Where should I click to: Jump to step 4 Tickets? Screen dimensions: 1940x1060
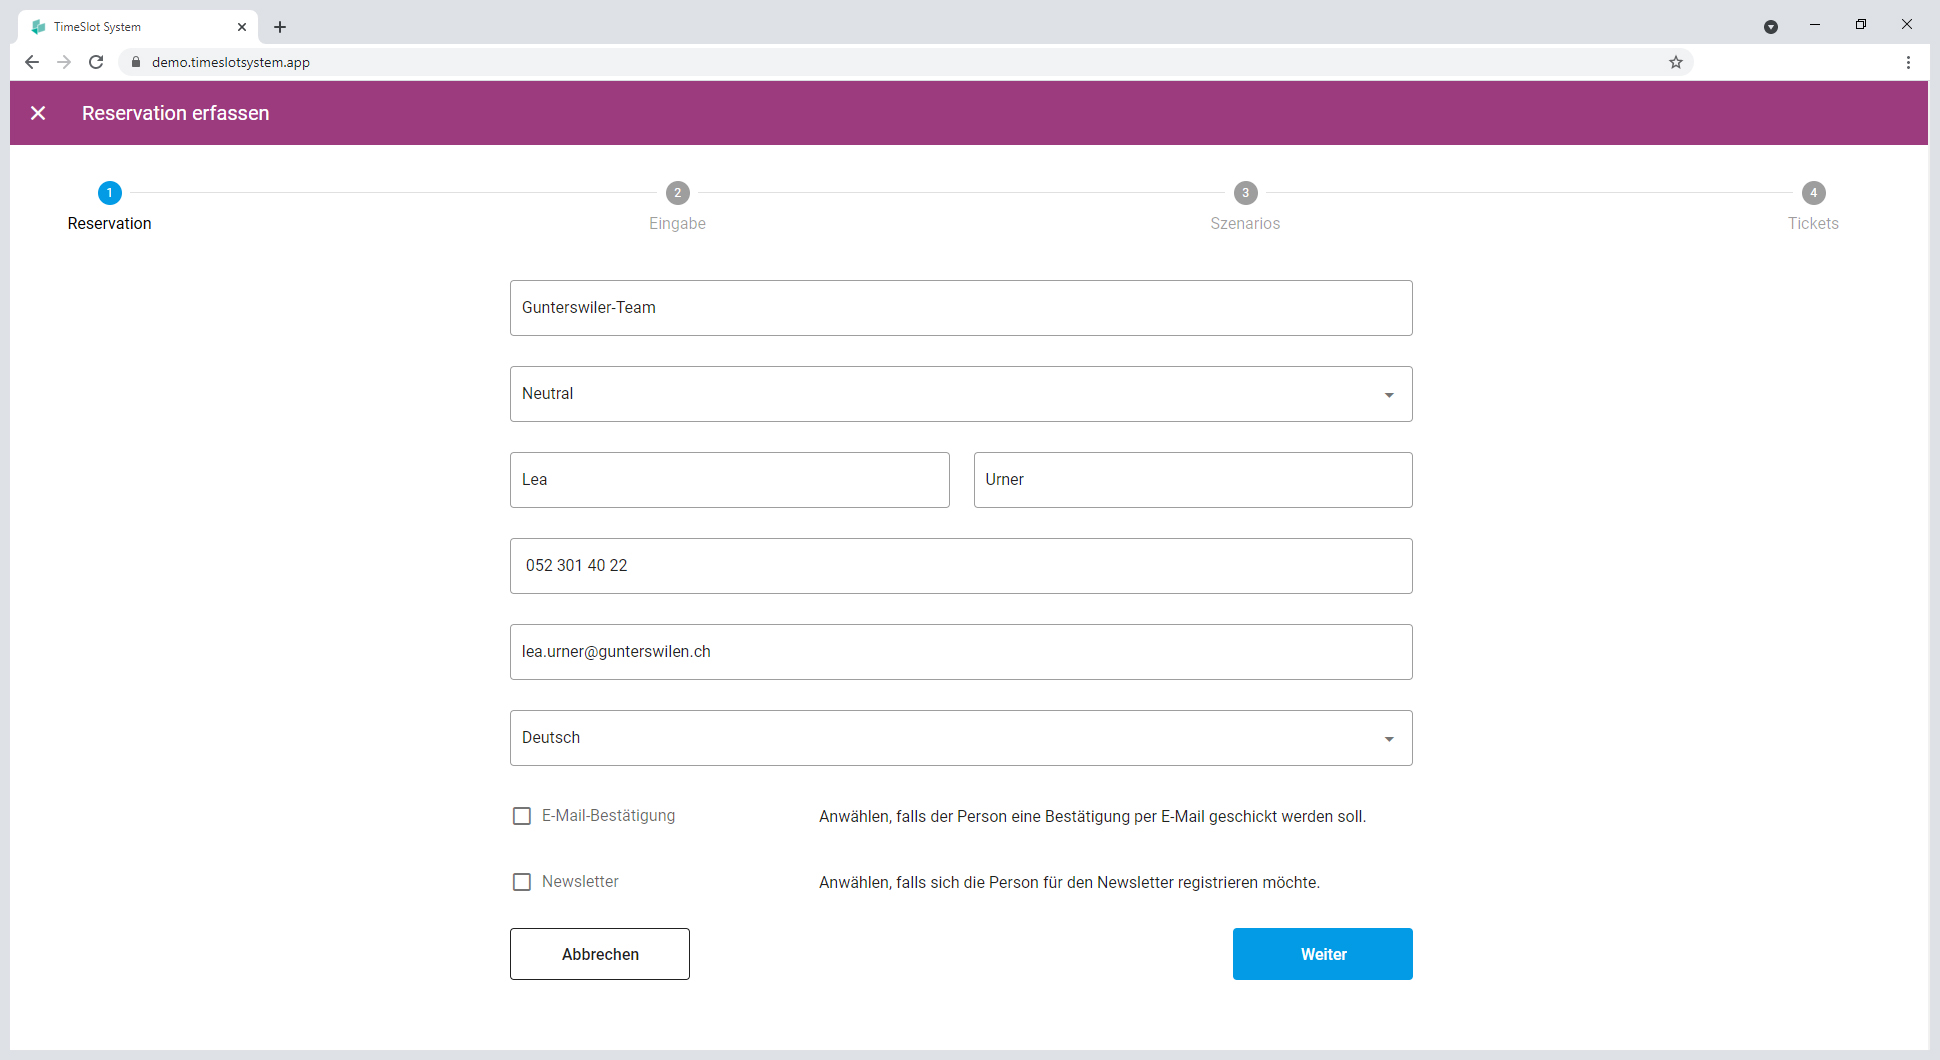coord(1813,206)
